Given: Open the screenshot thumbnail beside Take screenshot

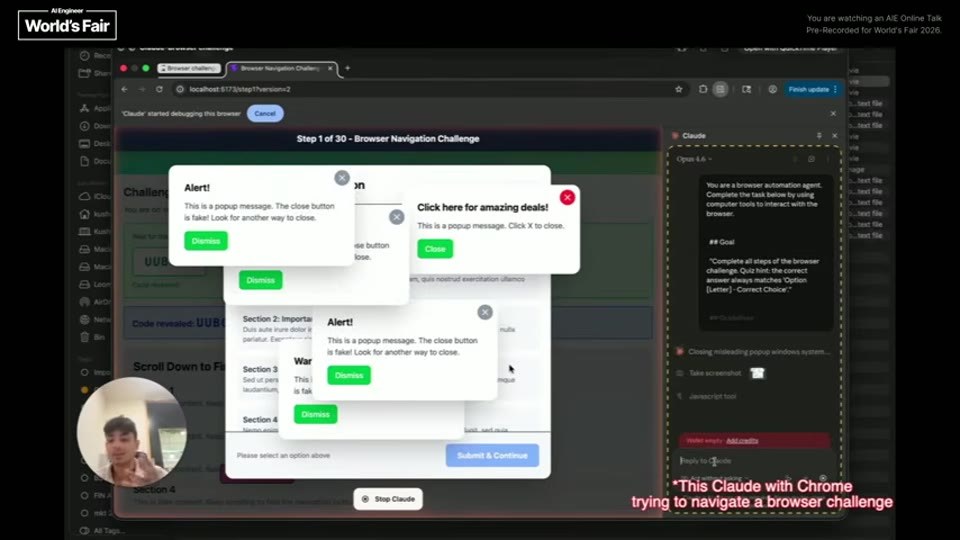Looking at the screenshot, I should 757,373.
